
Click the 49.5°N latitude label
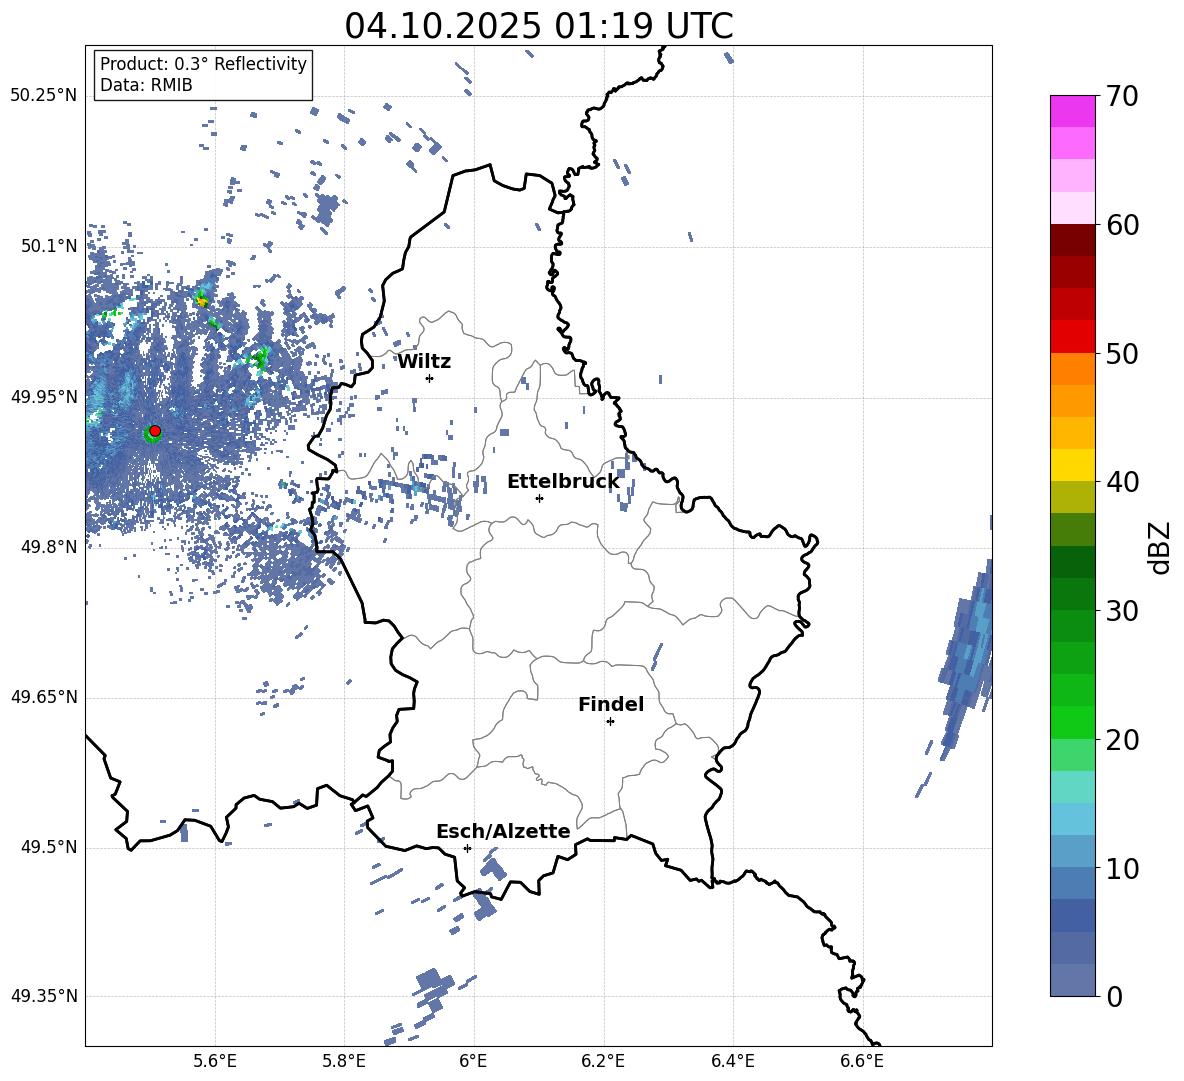click(x=50, y=847)
